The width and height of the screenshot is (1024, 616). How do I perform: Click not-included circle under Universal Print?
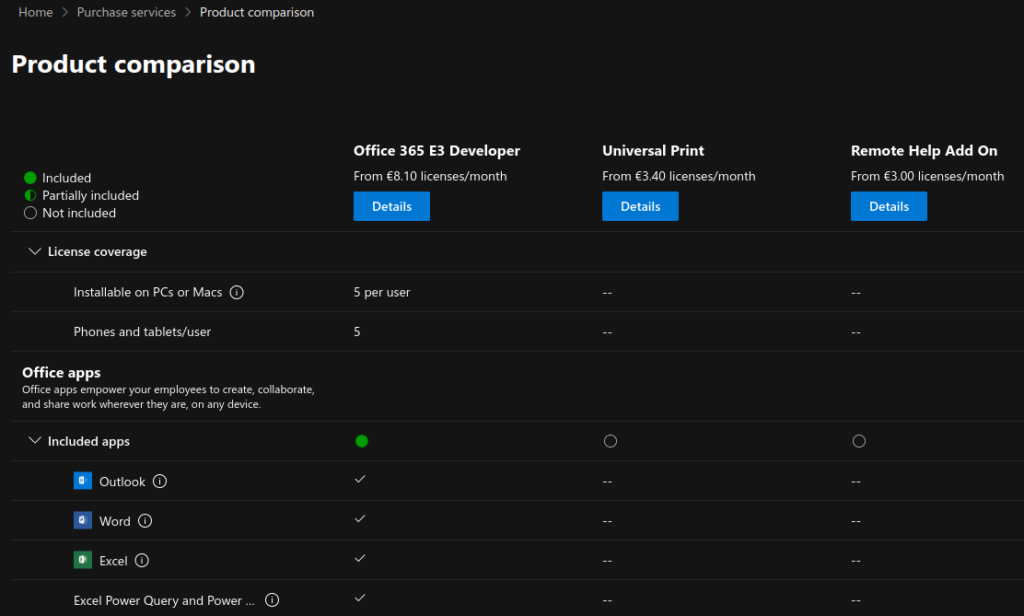pyautogui.click(x=610, y=441)
